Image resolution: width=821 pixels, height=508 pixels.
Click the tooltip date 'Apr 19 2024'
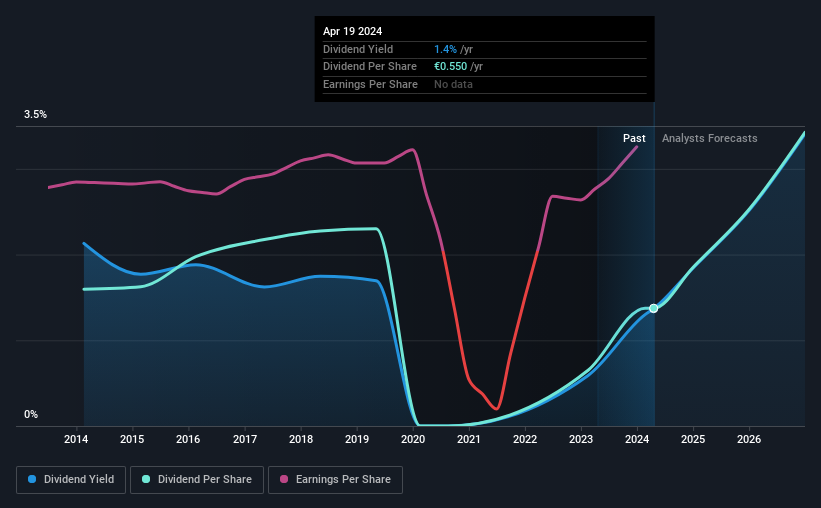pos(352,31)
